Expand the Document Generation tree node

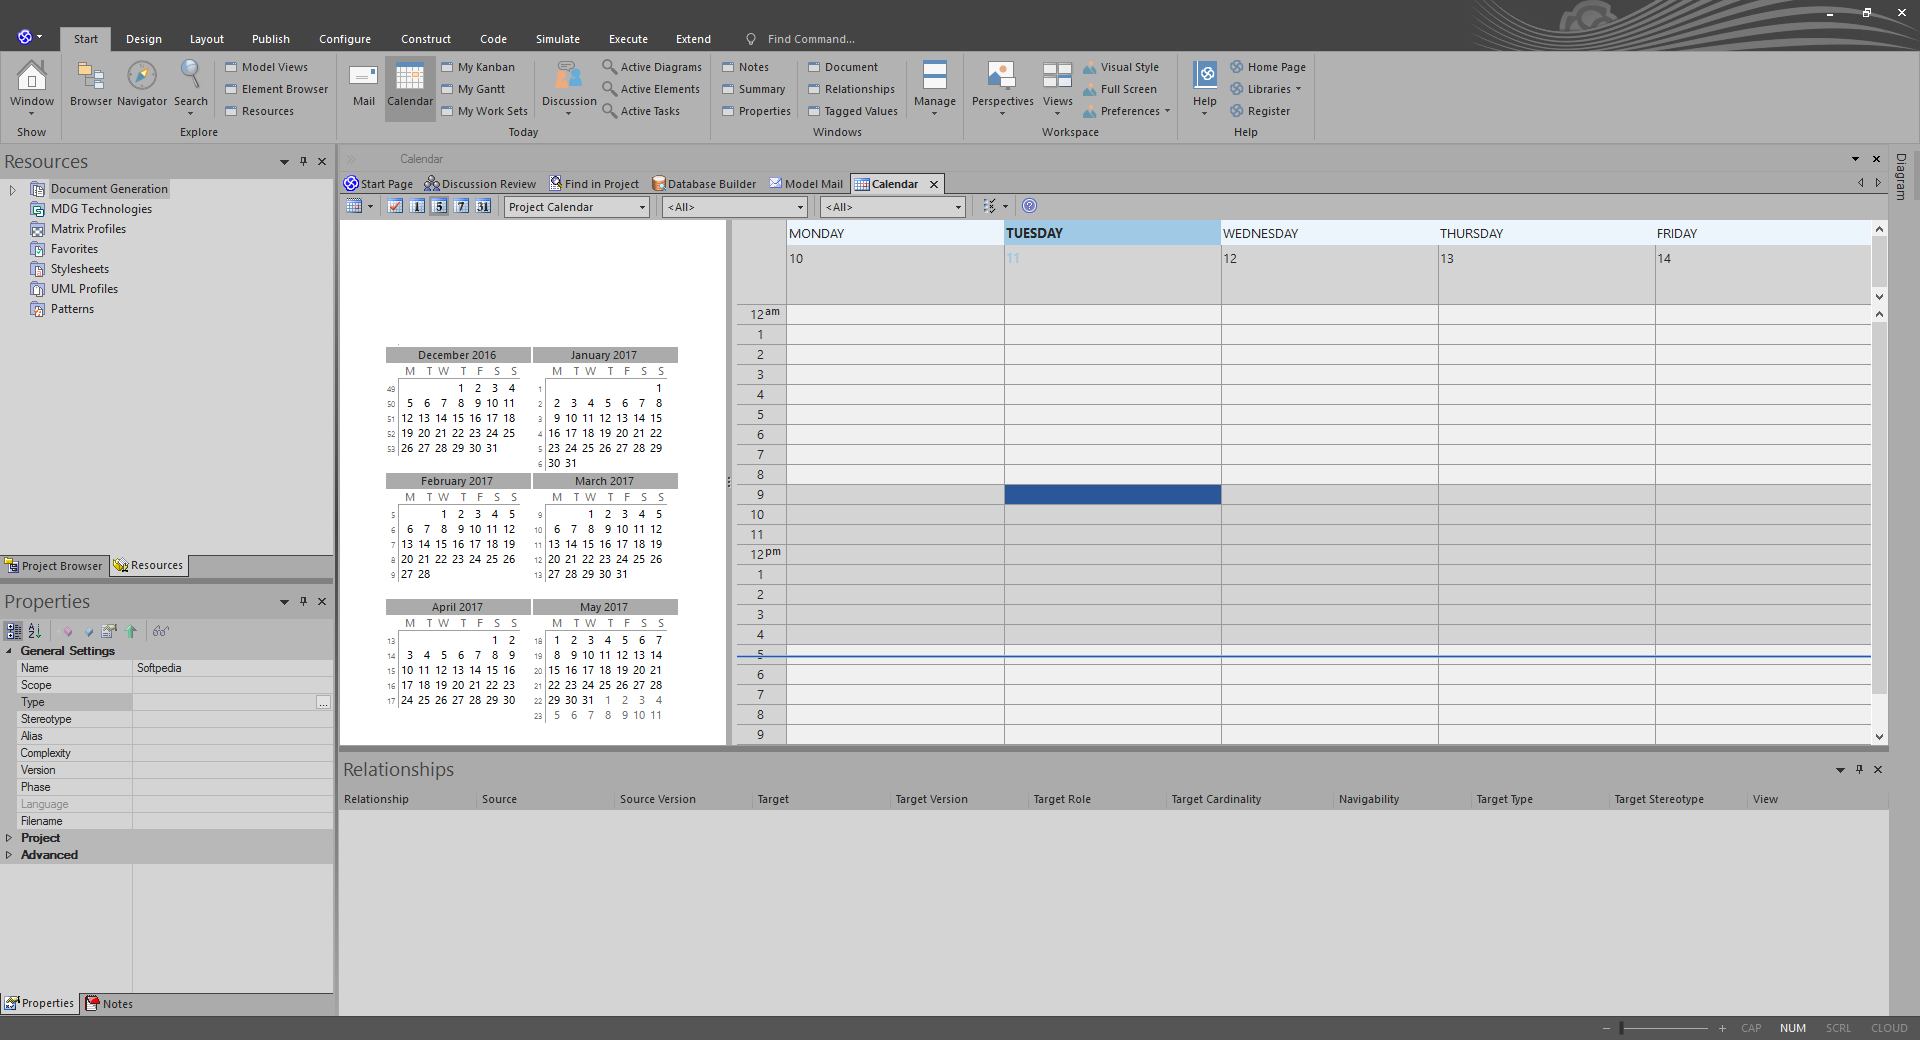click(x=12, y=189)
